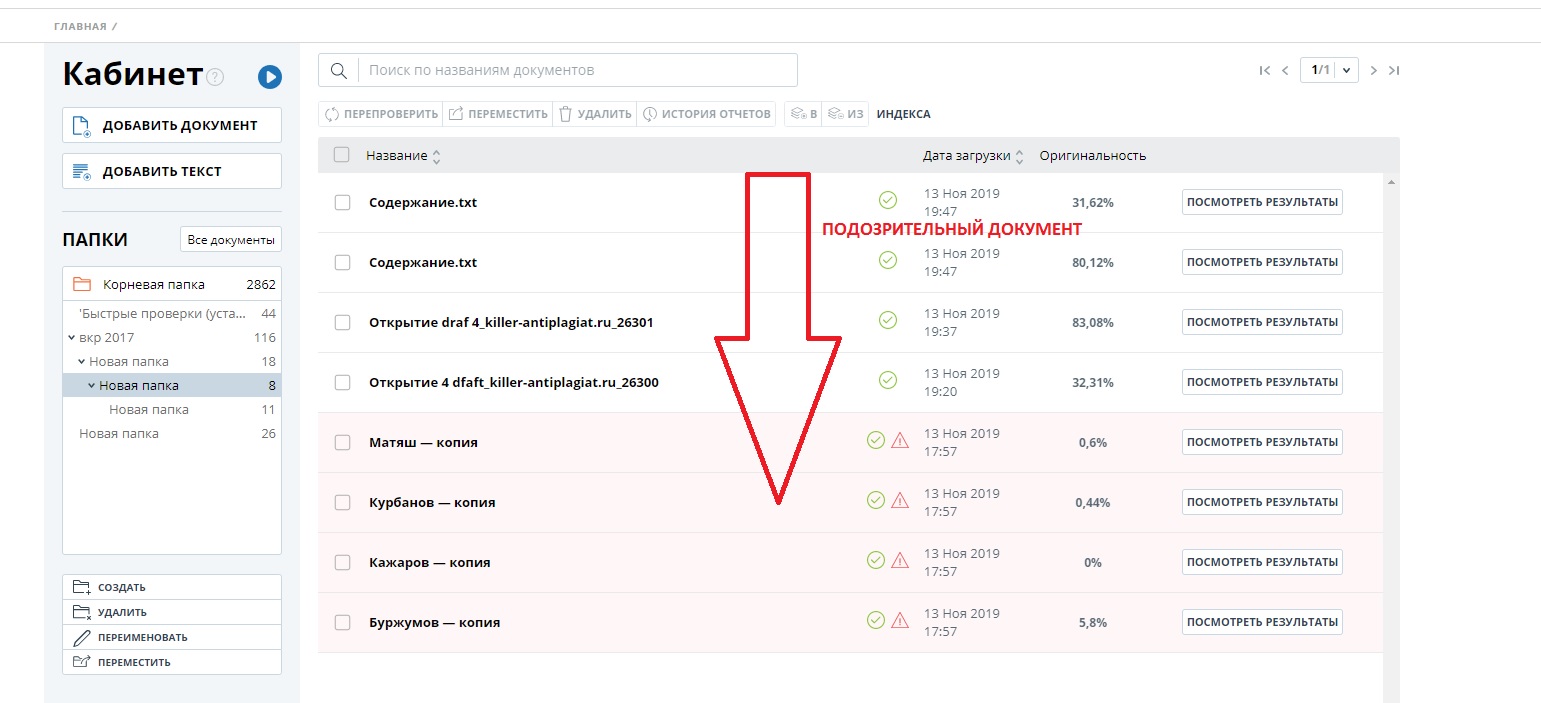The height and width of the screenshot is (703, 1541).
Task: View results for Курбанов — копия
Action: pos(1262,502)
